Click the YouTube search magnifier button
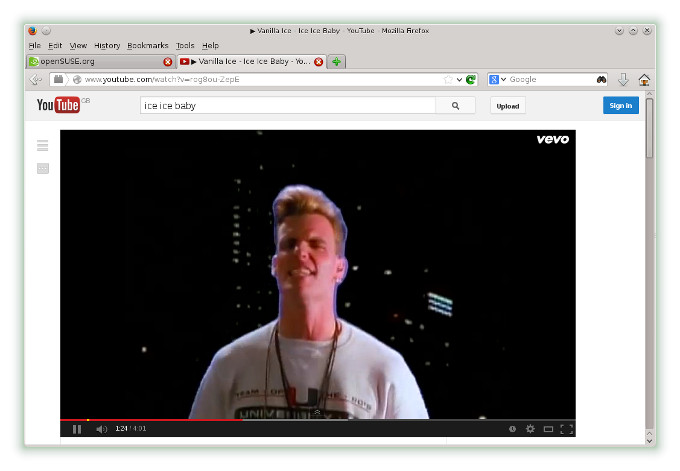Viewport: 680px width, 471px height. [x=455, y=105]
